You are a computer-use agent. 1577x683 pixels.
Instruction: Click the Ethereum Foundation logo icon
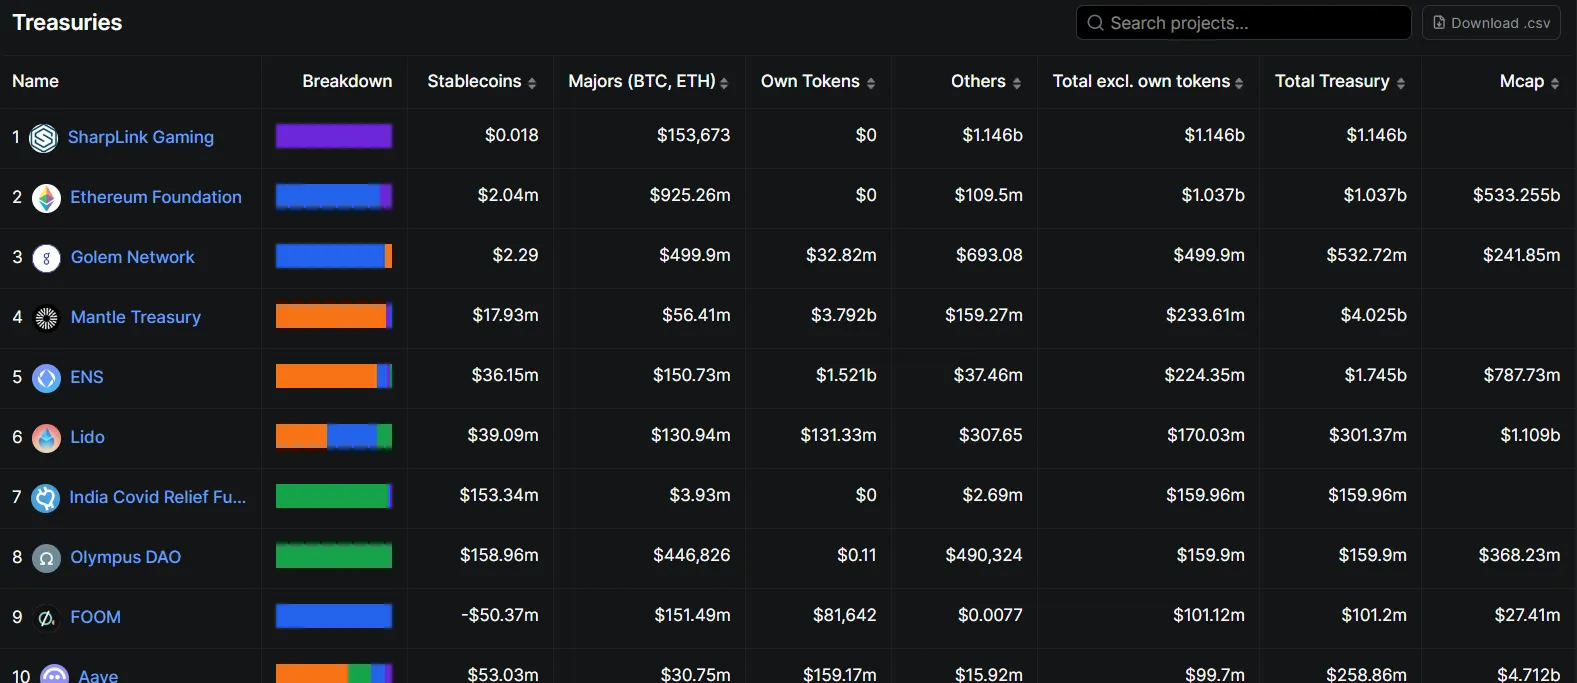[46, 198]
